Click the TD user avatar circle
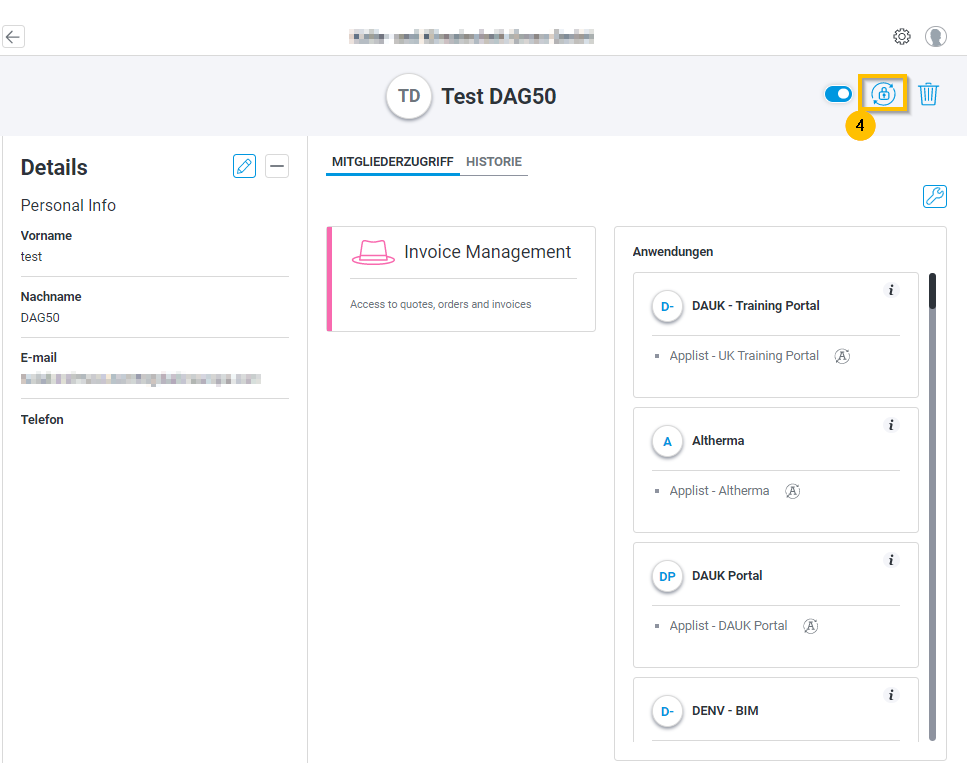The width and height of the screenshot is (967, 763). coord(409,97)
